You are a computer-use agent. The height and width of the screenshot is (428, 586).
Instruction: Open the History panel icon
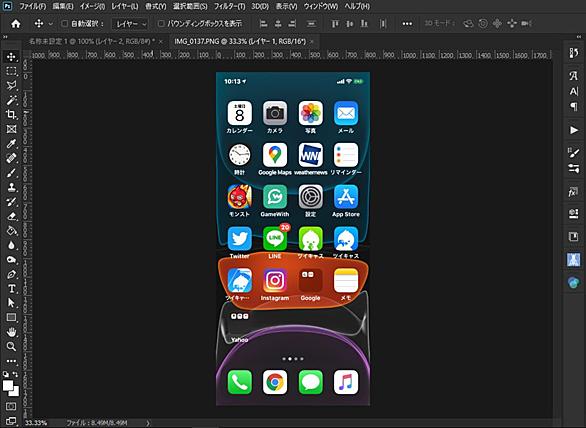pos(574,53)
